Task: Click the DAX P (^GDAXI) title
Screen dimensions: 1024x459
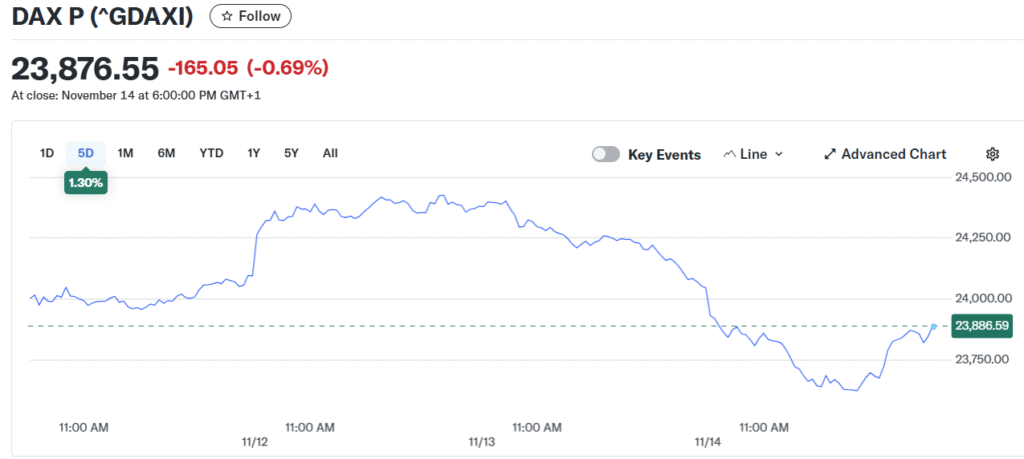Action: pos(102,16)
